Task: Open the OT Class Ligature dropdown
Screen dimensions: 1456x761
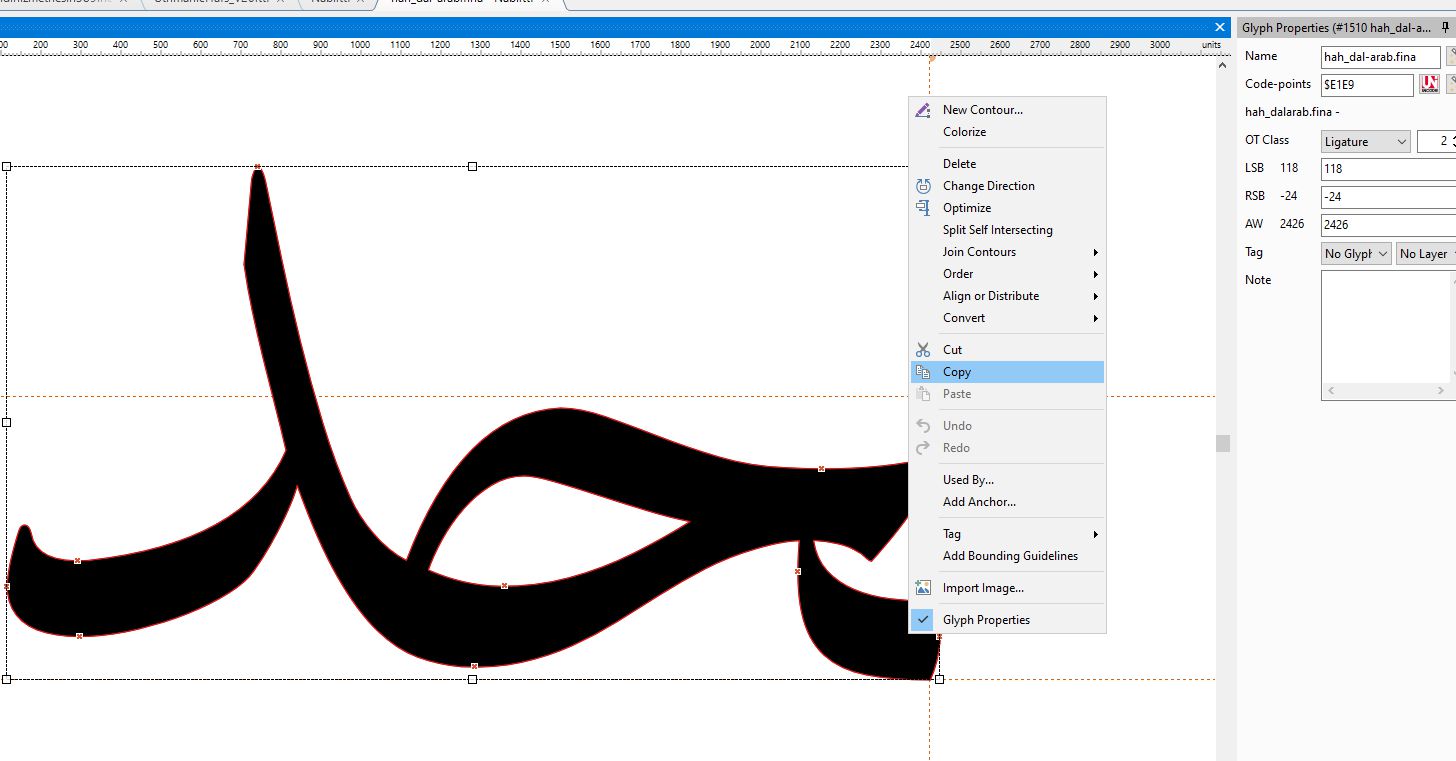Action: coord(1365,142)
